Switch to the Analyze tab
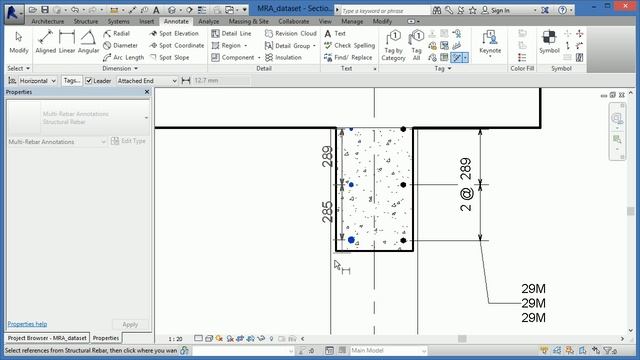This screenshot has width=640, height=360. click(x=209, y=21)
